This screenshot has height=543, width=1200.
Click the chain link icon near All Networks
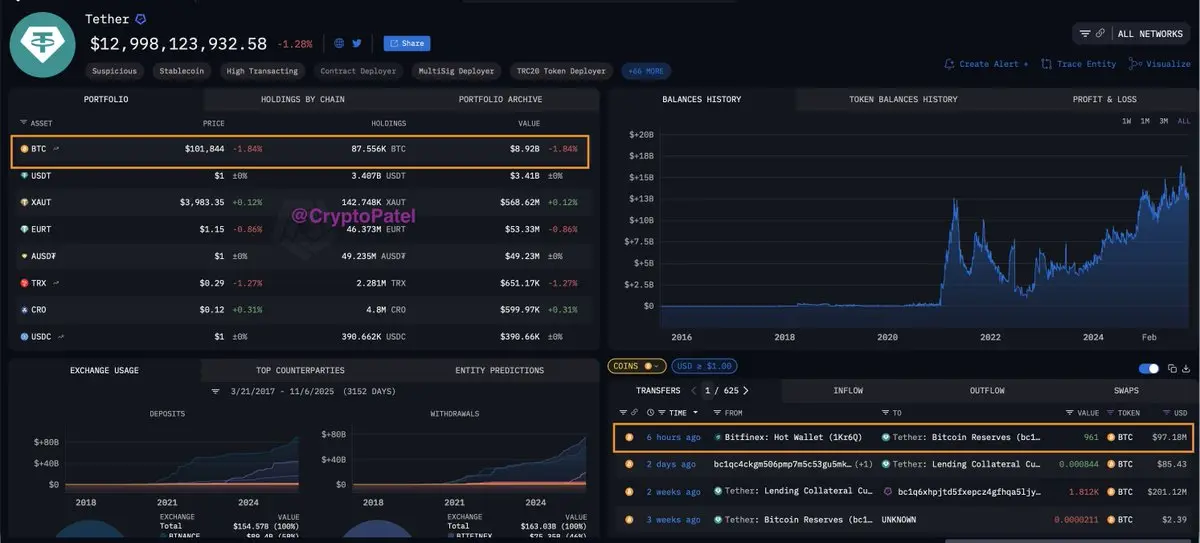(x=1100, y=34)
